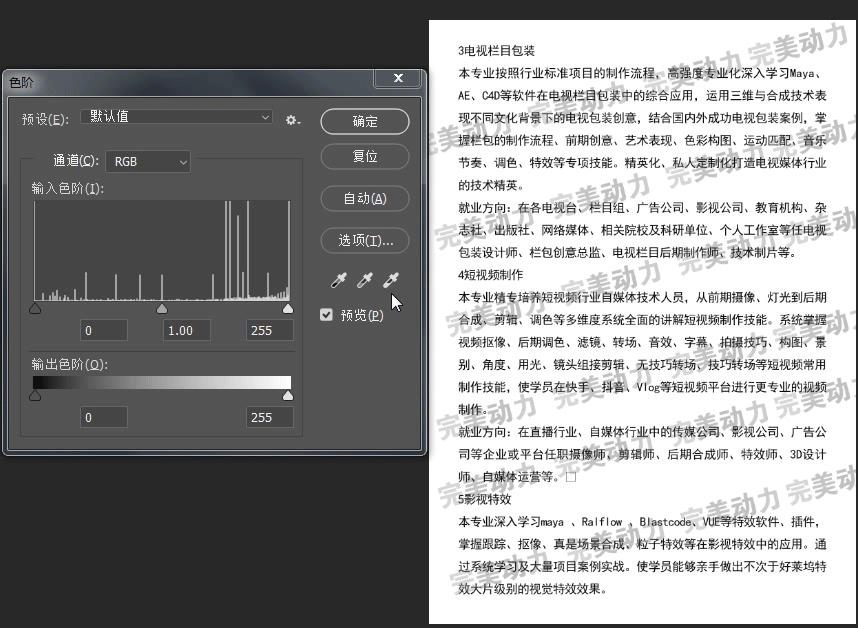Click the output levels white slider handle
The image size is (858, 628).
coord(288,396)
